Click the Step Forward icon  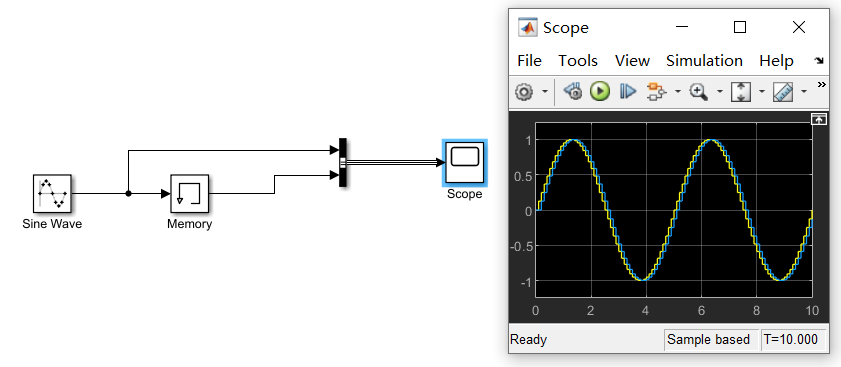(628, 92)
